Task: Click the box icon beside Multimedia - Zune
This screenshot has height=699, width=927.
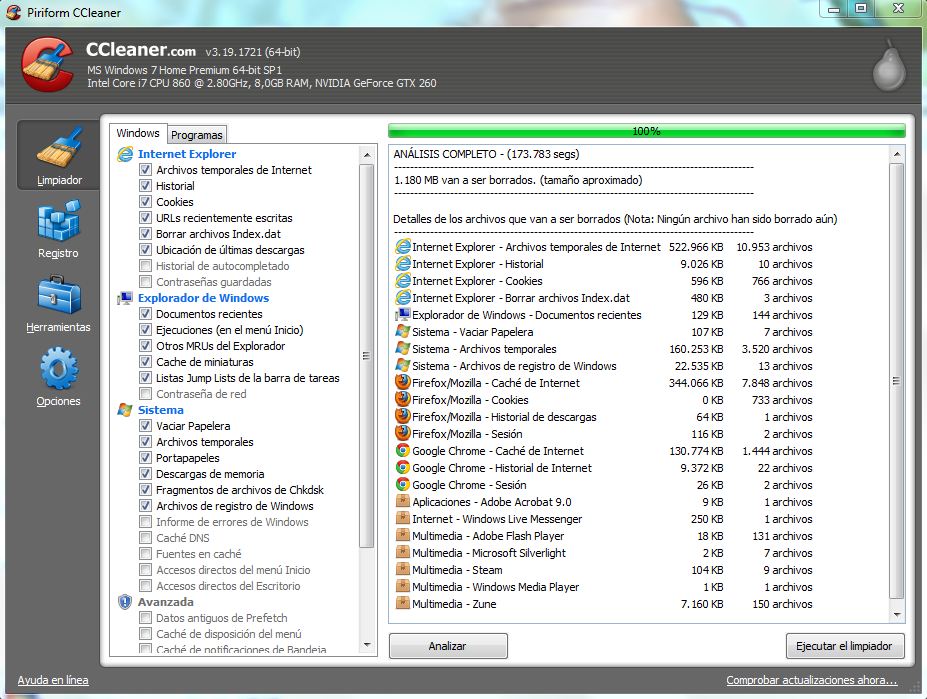Action: pos(403,604)
